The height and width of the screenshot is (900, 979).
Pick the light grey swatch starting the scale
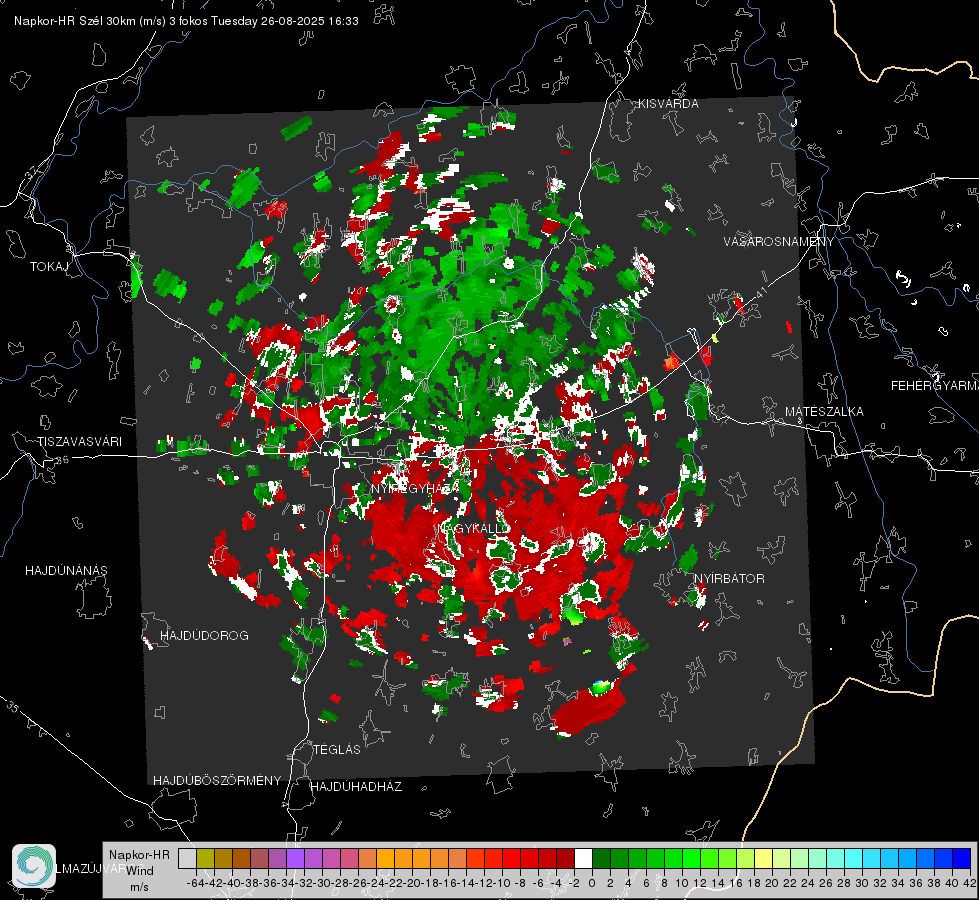(187, 859)
